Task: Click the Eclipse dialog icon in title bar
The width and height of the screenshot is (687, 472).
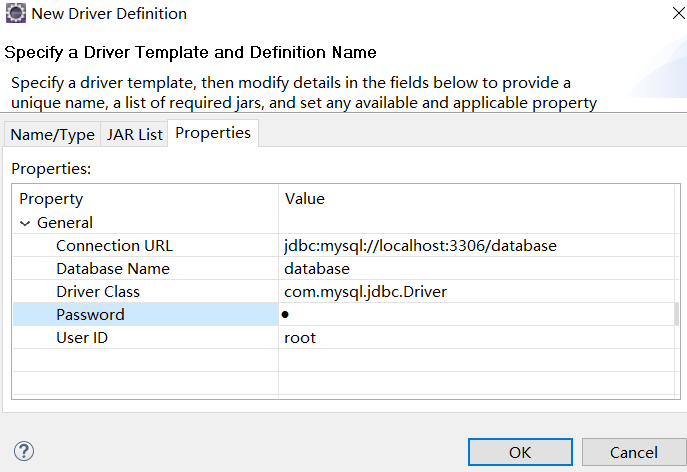Action: click(16, 13)
